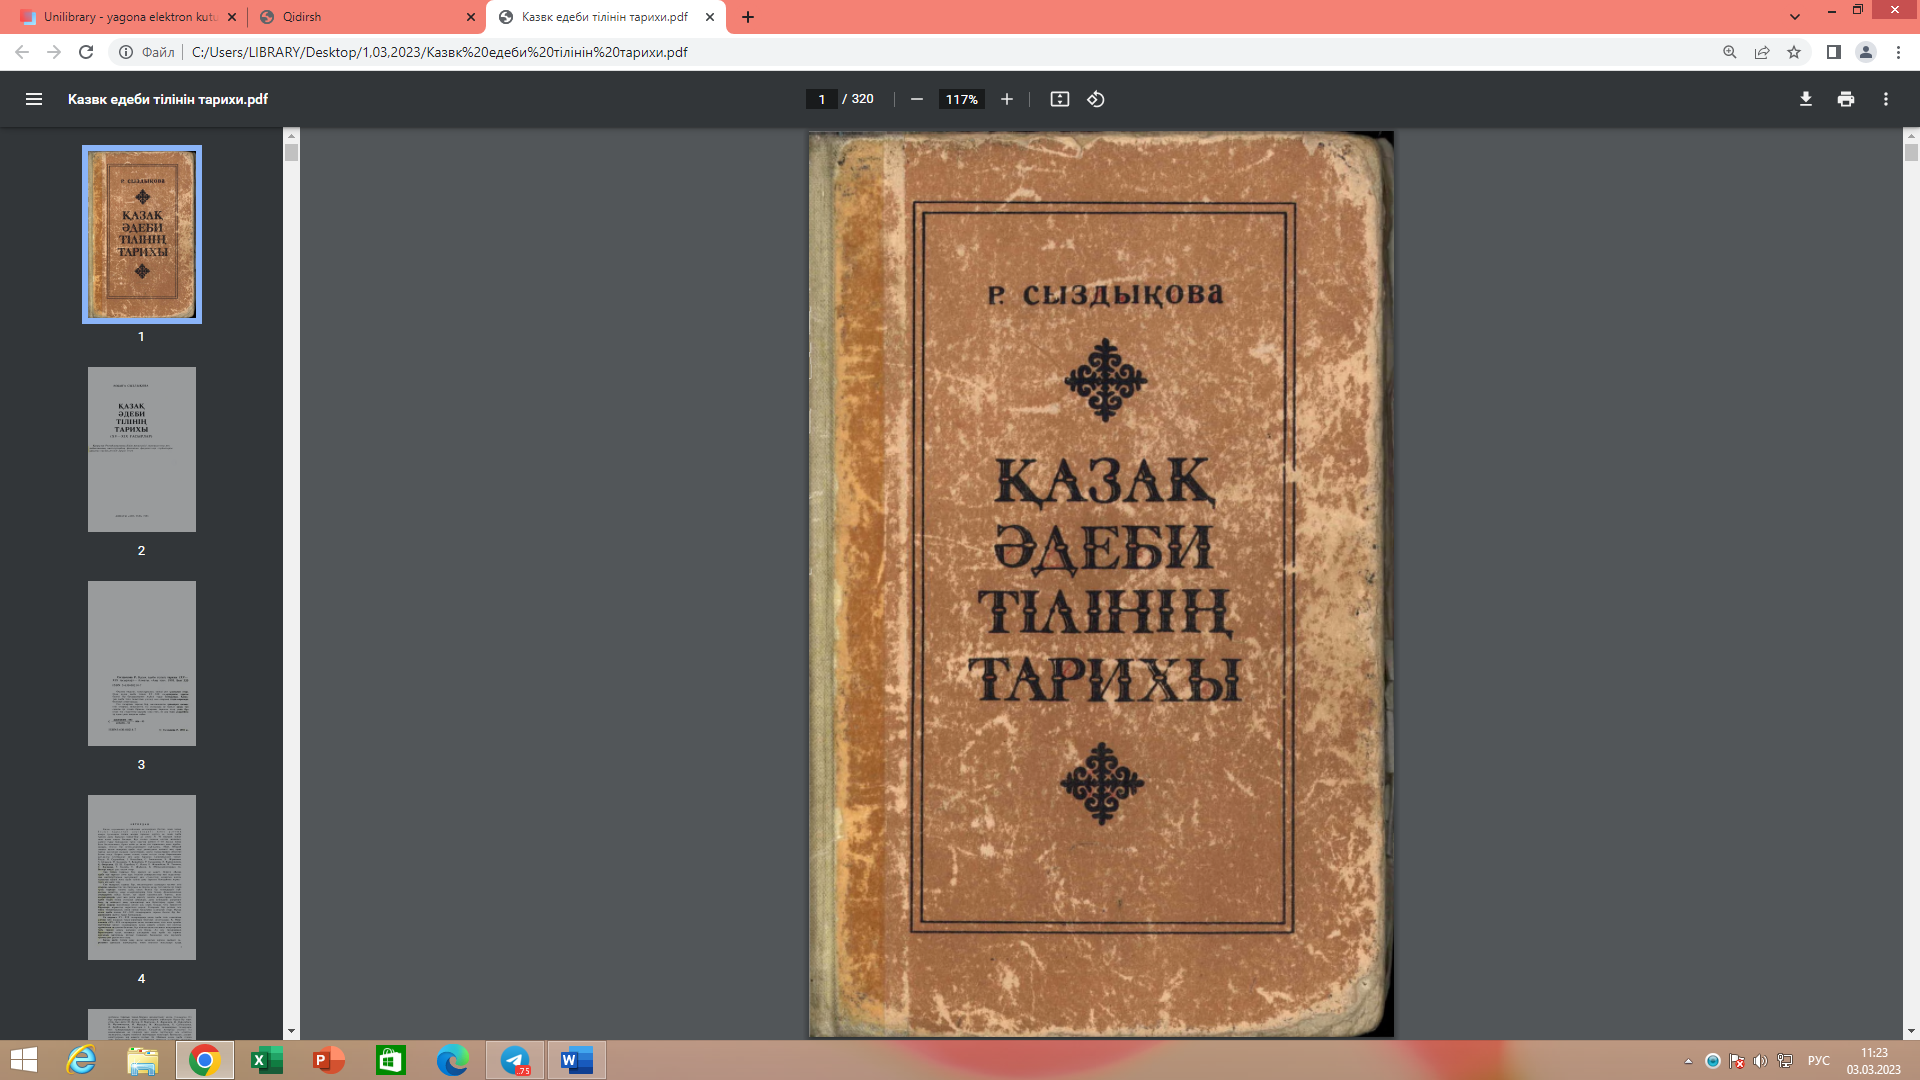The height and width of the screenshot is (1080, 1920).
Task: Zoom out of the PDF page
Action: pyautogui.click(x=917, y=99)
